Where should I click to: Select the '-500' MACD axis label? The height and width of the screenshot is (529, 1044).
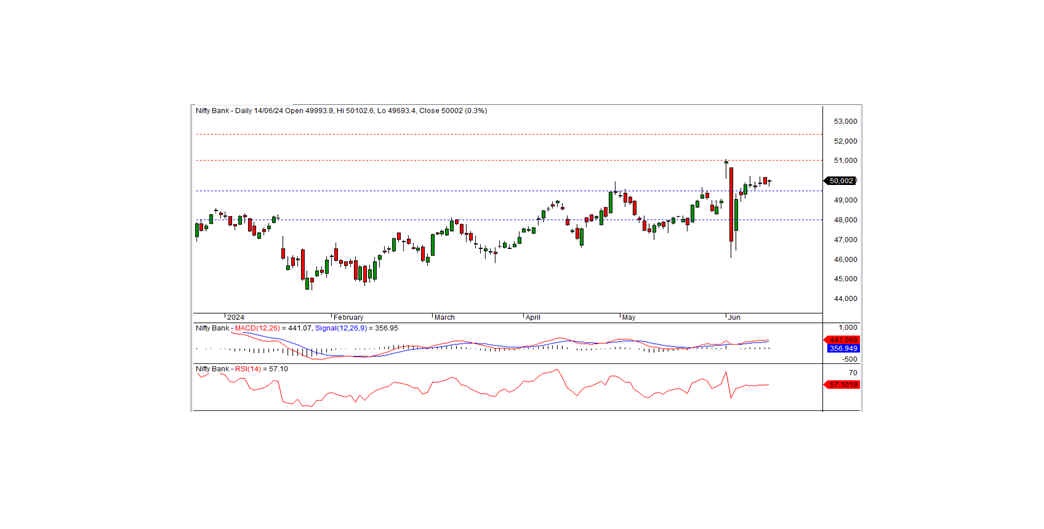coord(848,359)
